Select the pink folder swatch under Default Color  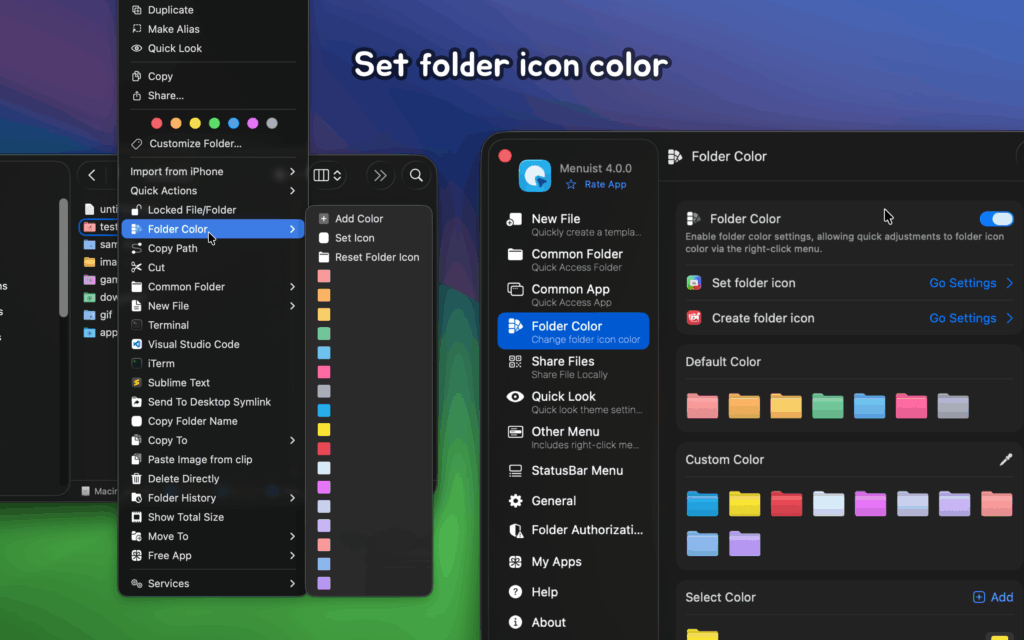(x=703, y=406)
